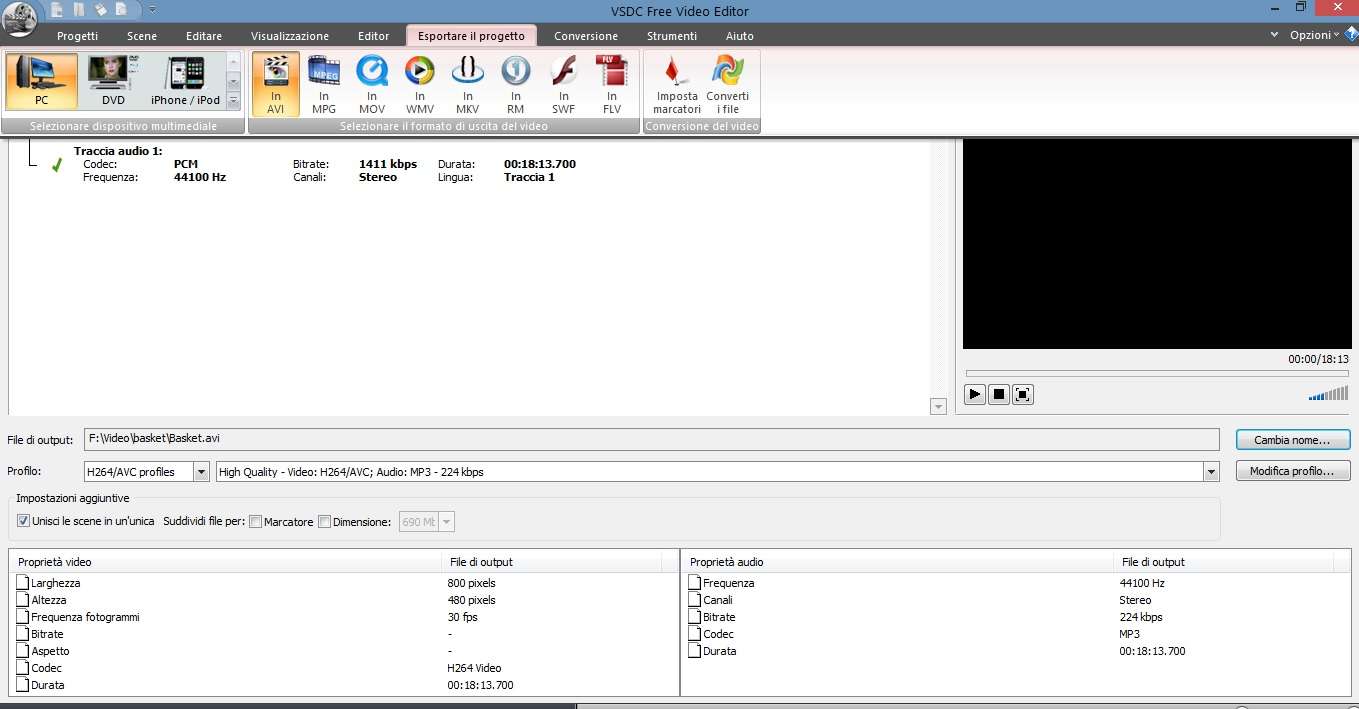This screenshot has width=1359, height=709.
Task: Pick the In WMV format icon
Action: [x=420, y=84]
